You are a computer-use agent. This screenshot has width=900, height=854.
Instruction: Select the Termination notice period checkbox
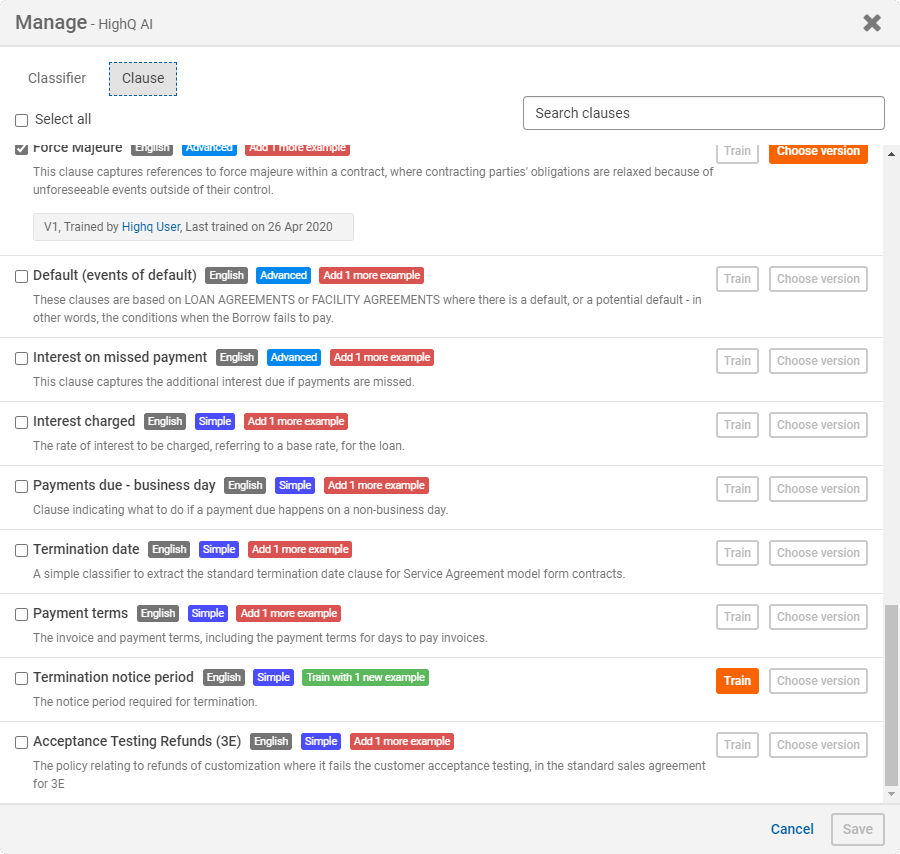click(21, 678)
